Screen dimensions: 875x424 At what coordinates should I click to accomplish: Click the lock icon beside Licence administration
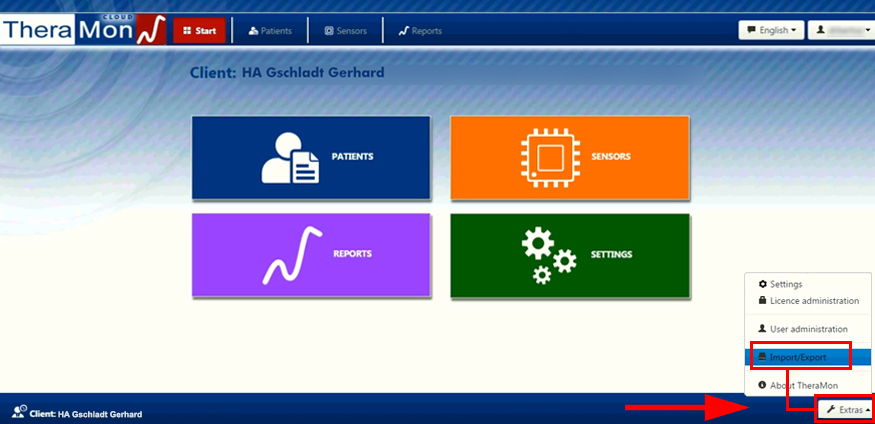(763, 301)
